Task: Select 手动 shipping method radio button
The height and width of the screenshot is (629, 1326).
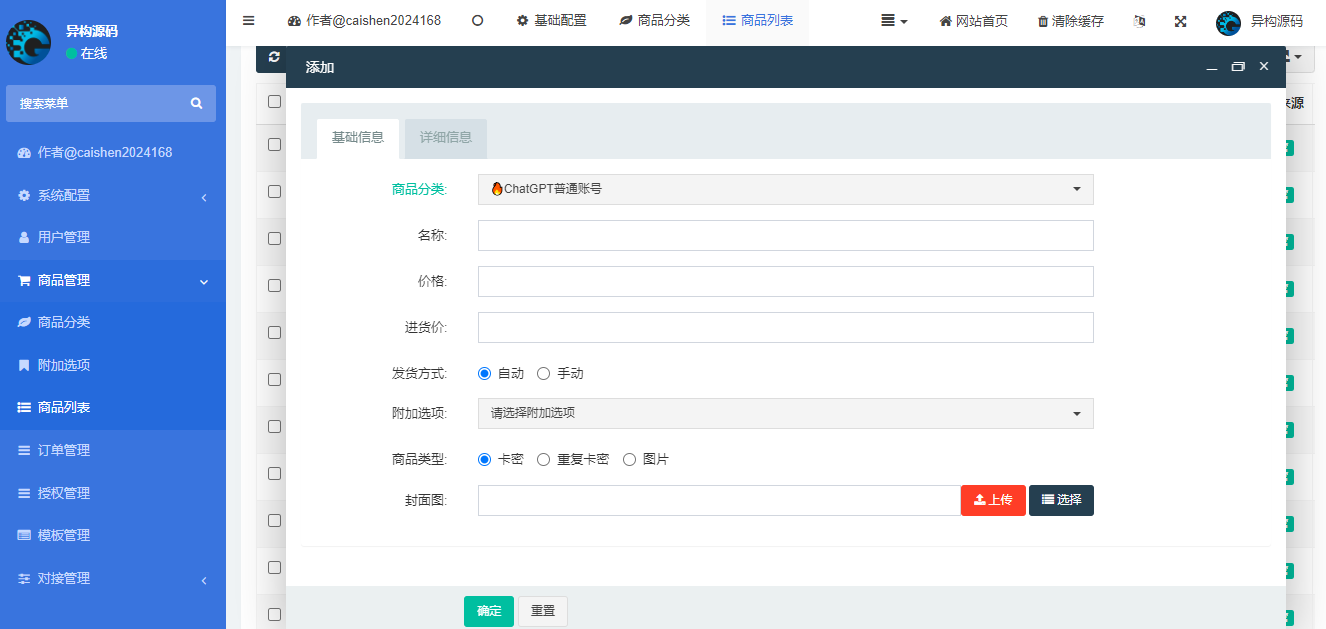Action: [545, 373]
